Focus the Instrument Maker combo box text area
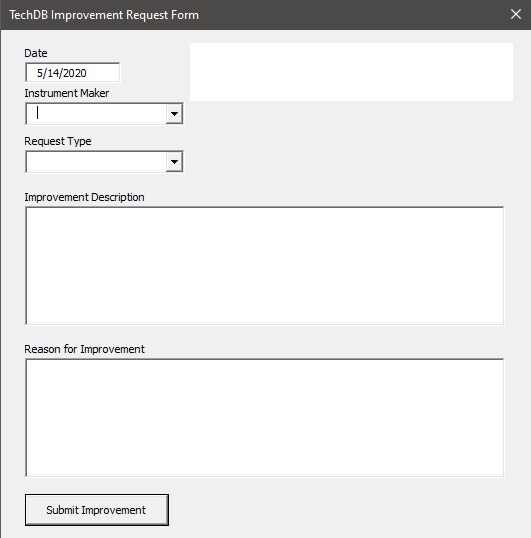The width and height of the screenshot is (531, 538). point(96,114)
